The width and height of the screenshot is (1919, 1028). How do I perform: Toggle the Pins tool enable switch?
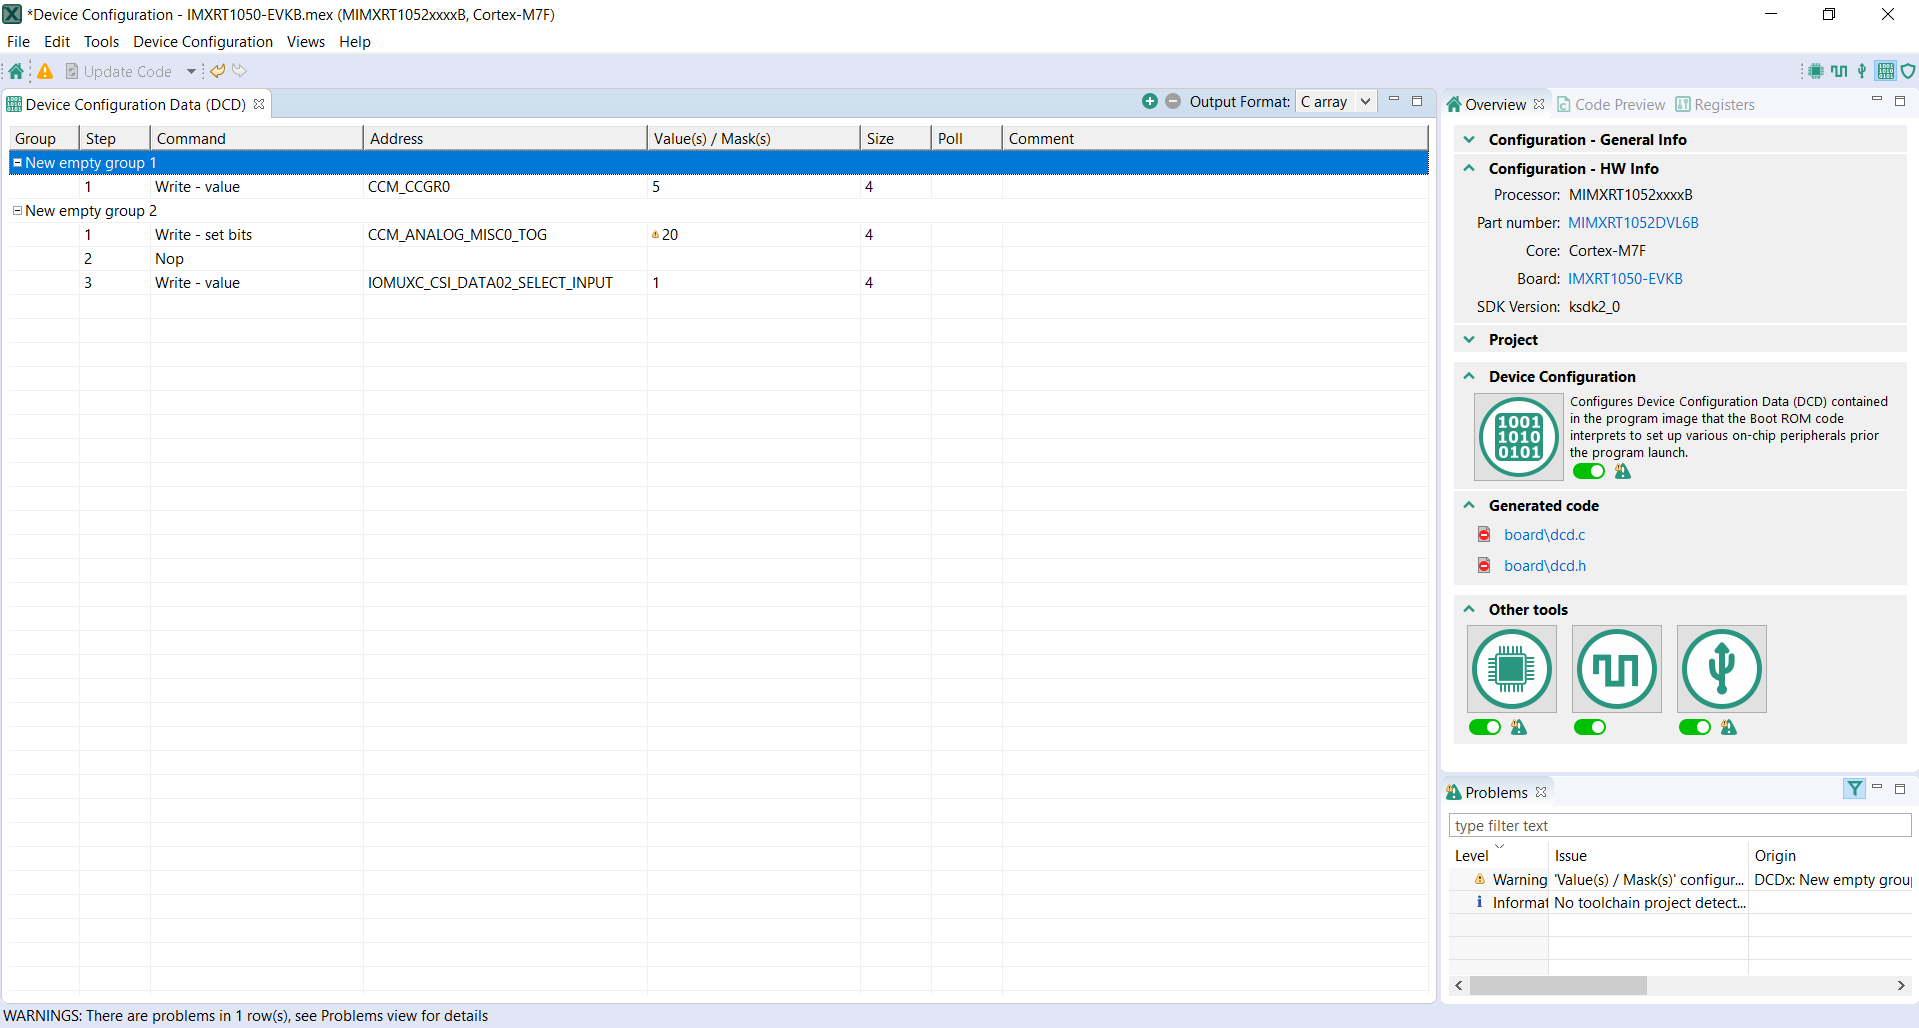[x=1485, y=727]
